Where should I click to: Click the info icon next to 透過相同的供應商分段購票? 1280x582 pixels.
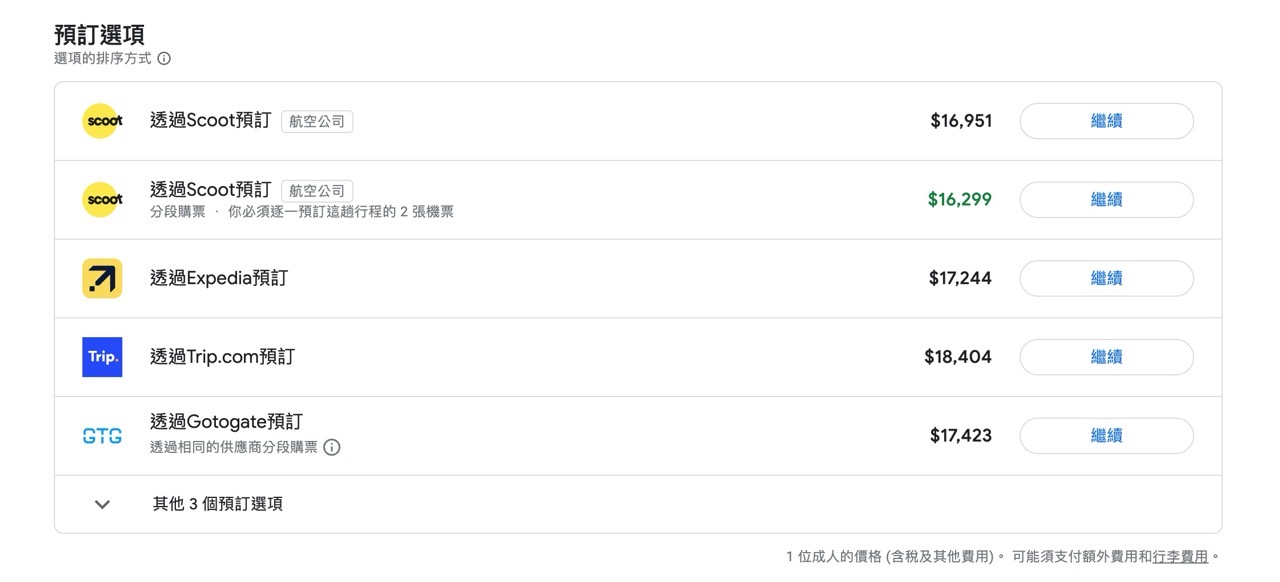(x=331, y=447)
